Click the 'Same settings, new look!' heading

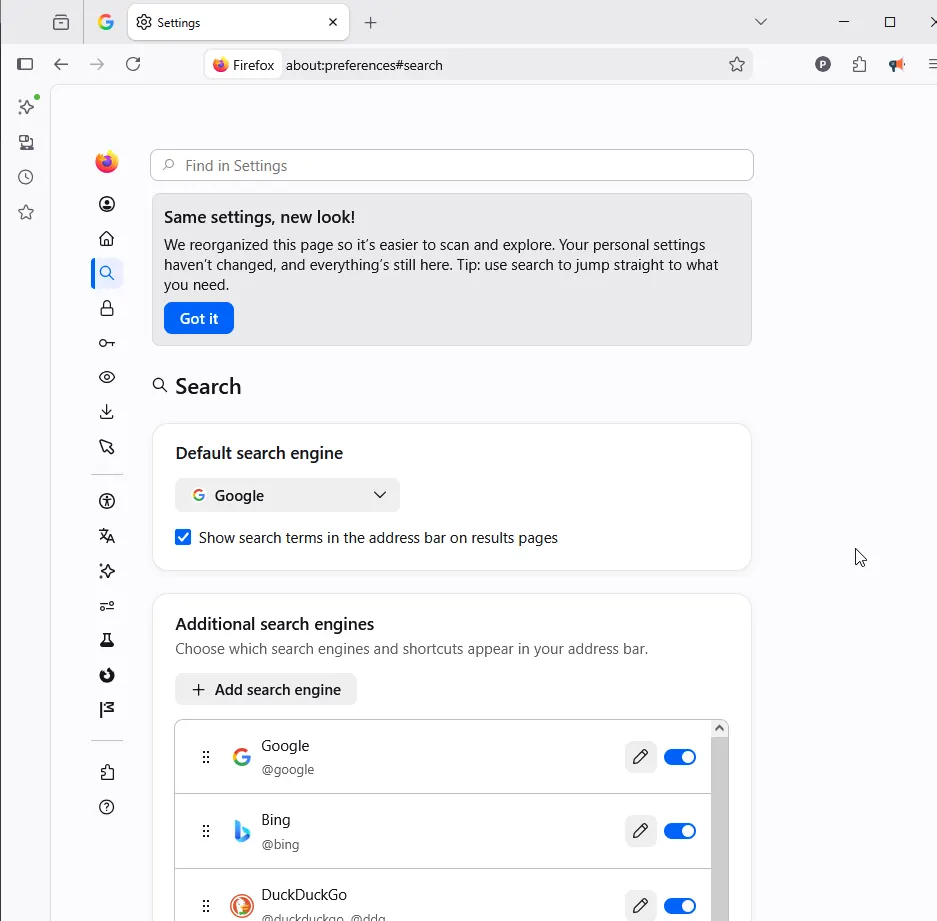tap(259, 217)
